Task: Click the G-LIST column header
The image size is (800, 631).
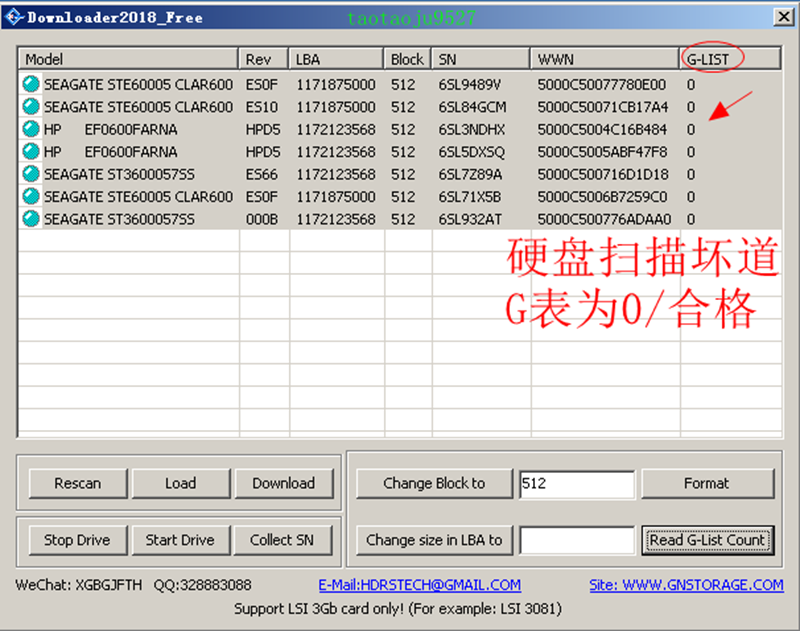Action: pos(730,59)
